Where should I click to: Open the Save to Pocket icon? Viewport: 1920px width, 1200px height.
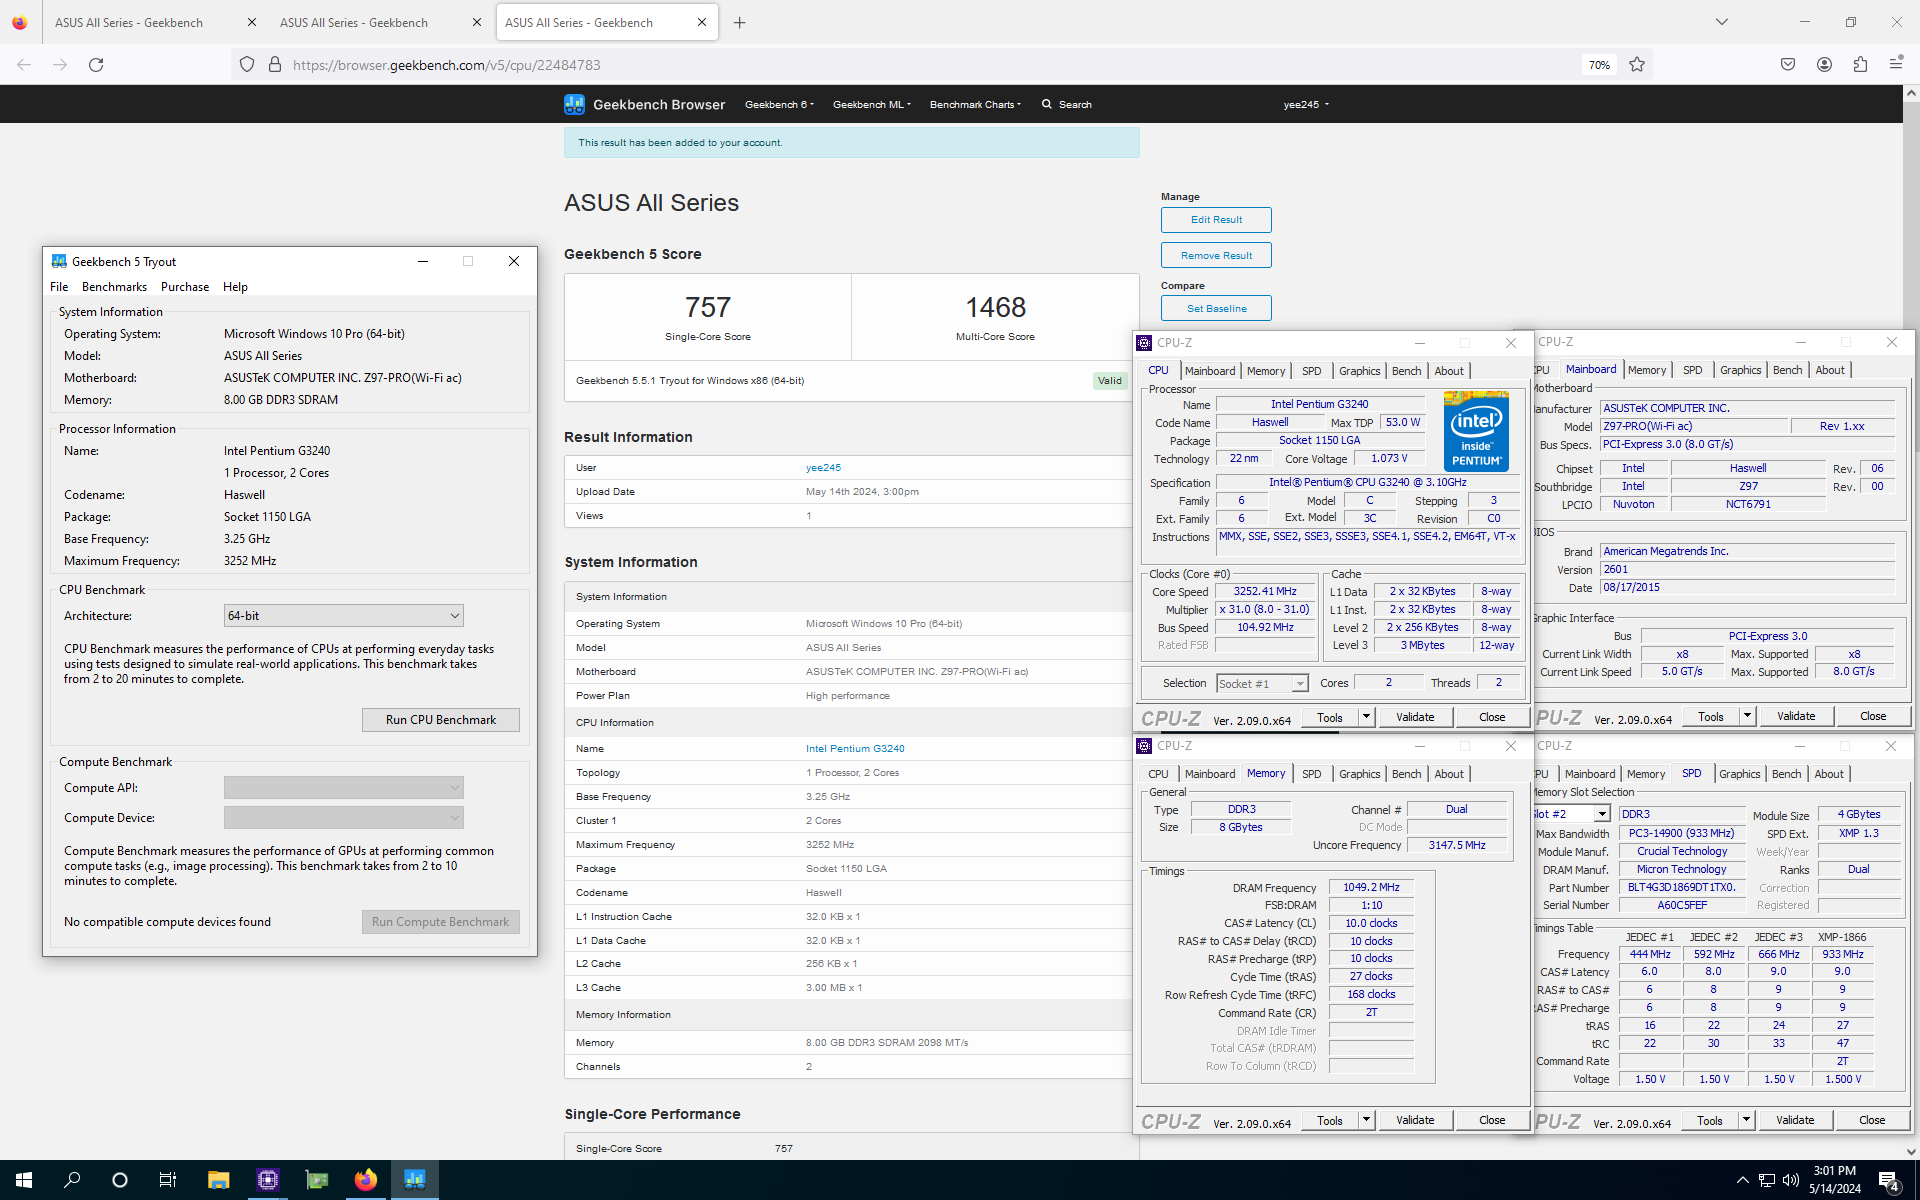(1788, 65)
